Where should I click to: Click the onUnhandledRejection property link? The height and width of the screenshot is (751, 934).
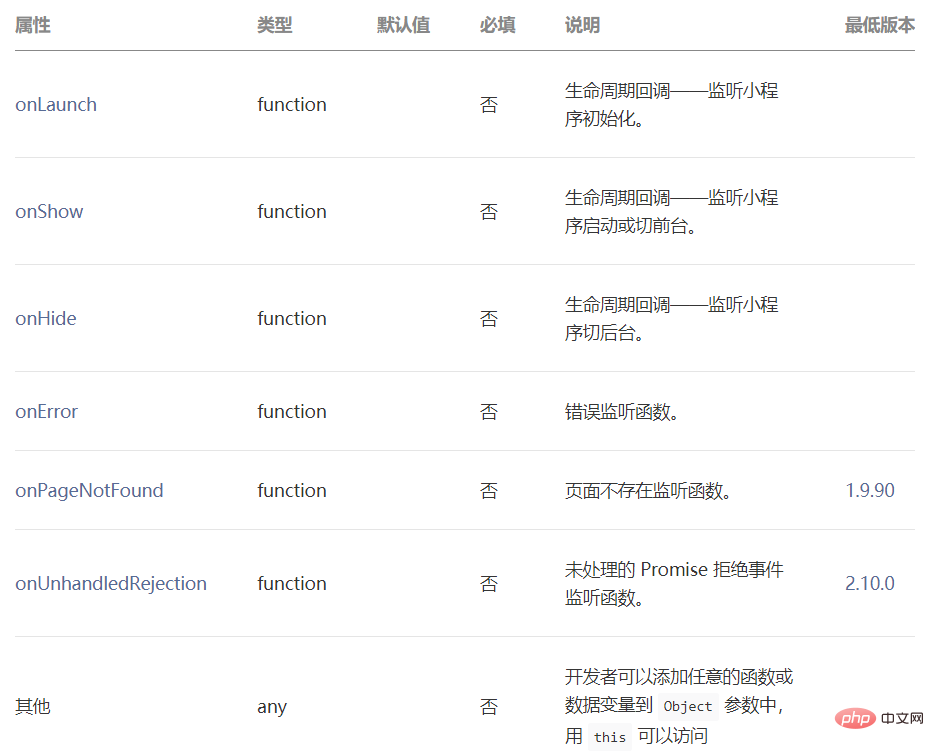111,583
